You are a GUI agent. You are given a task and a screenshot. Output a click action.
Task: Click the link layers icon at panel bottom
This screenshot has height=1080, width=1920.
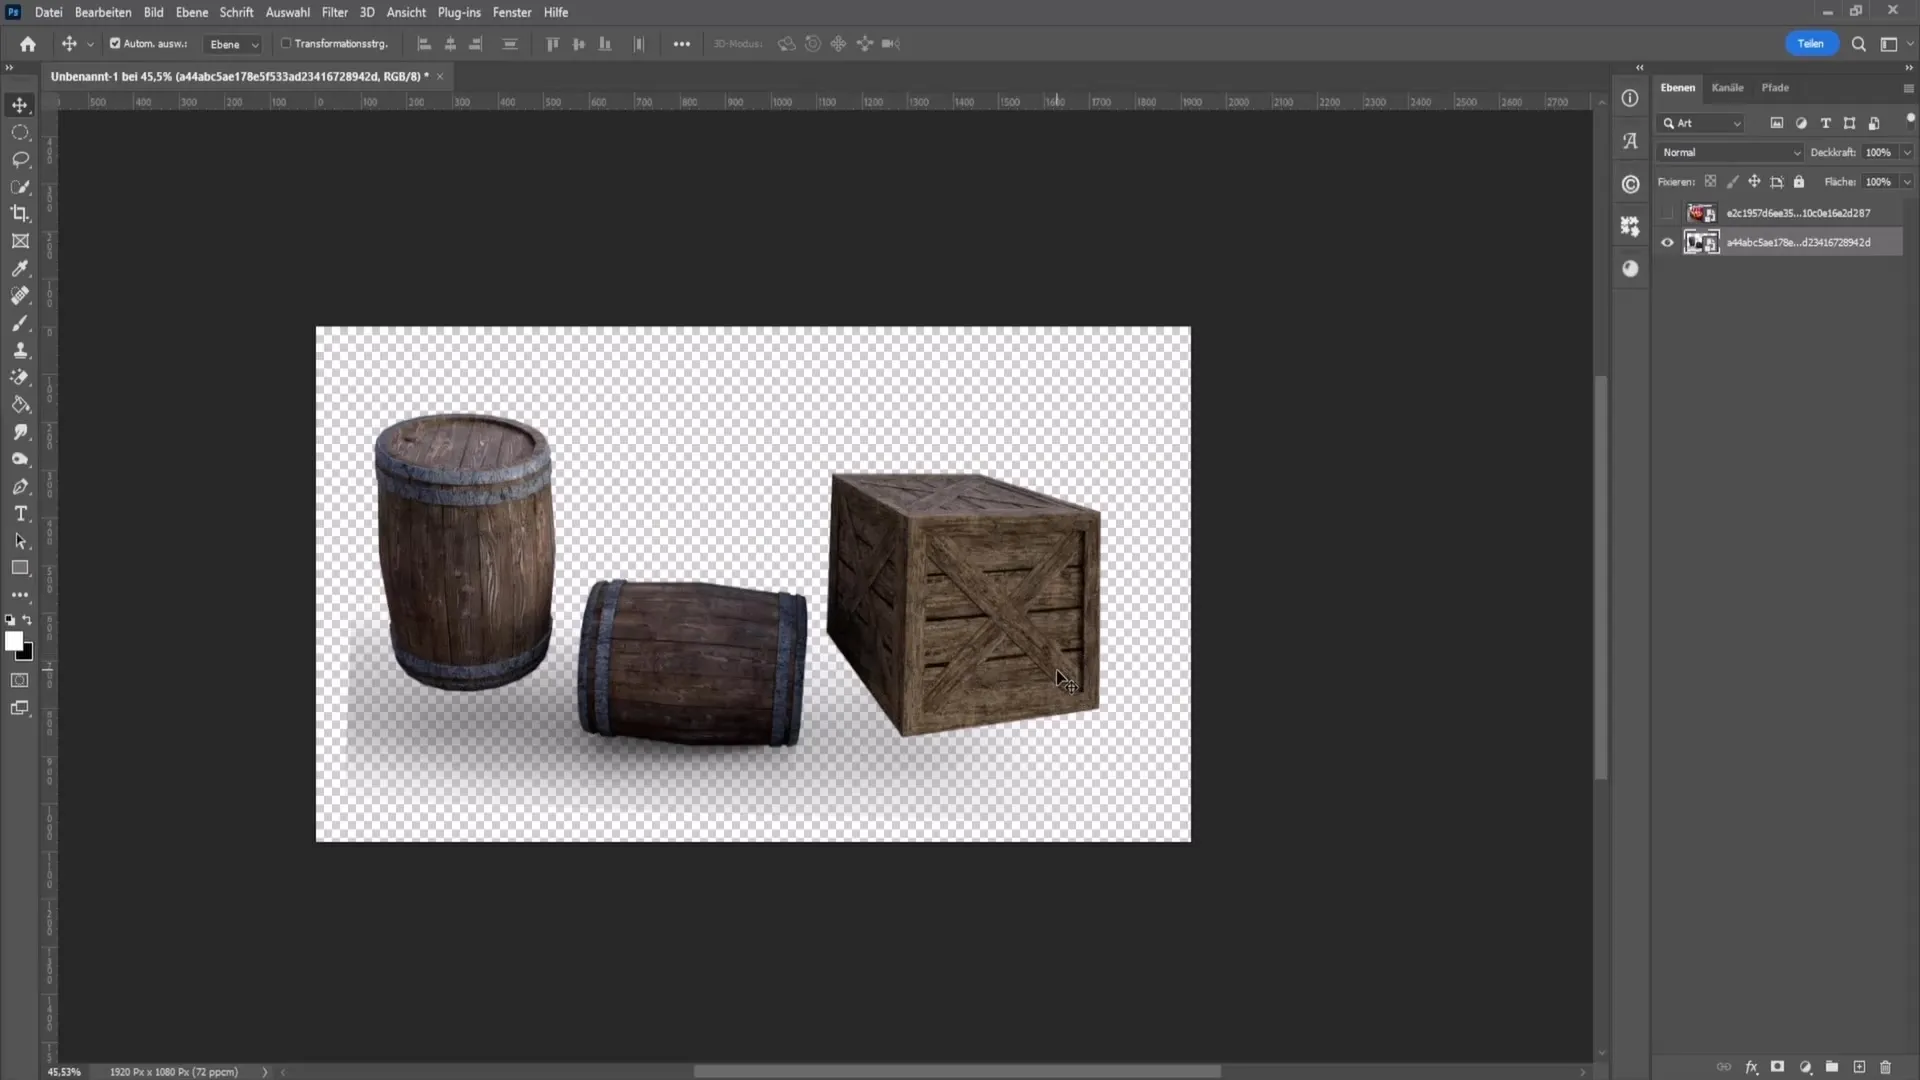coord(1724,1067)
